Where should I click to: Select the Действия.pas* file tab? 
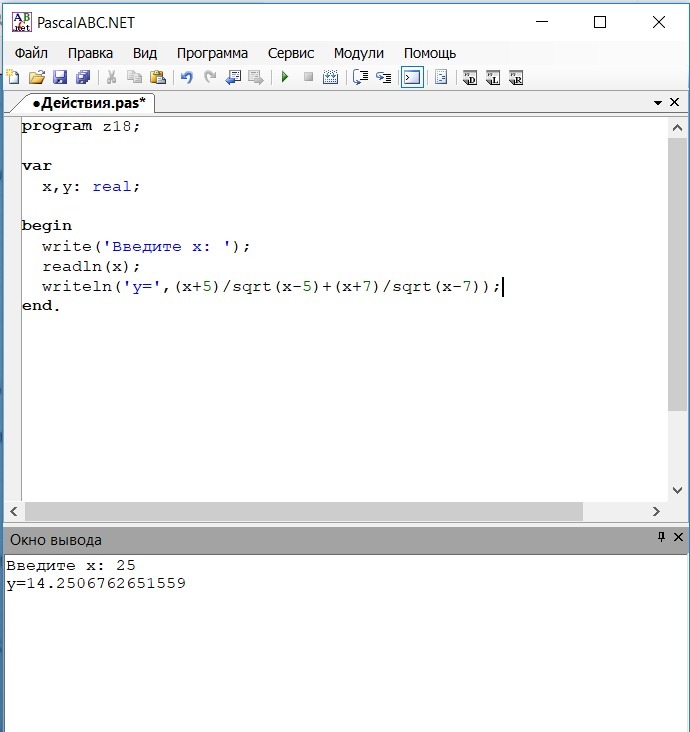(x=89, y=103)
